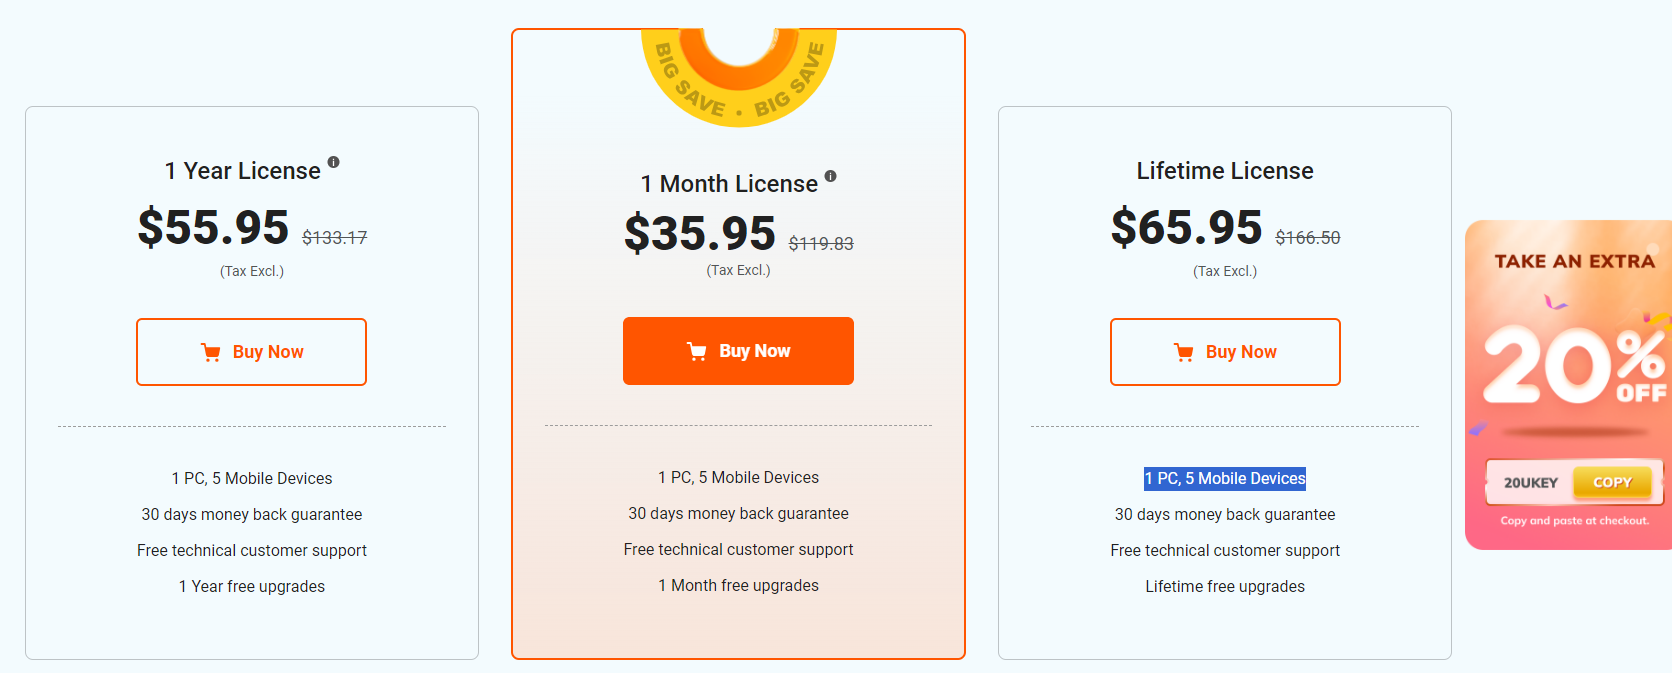Click the $65.95 lifetime price
Image resolution: width=1672 pixels, height=673 pixels.
1187,227
